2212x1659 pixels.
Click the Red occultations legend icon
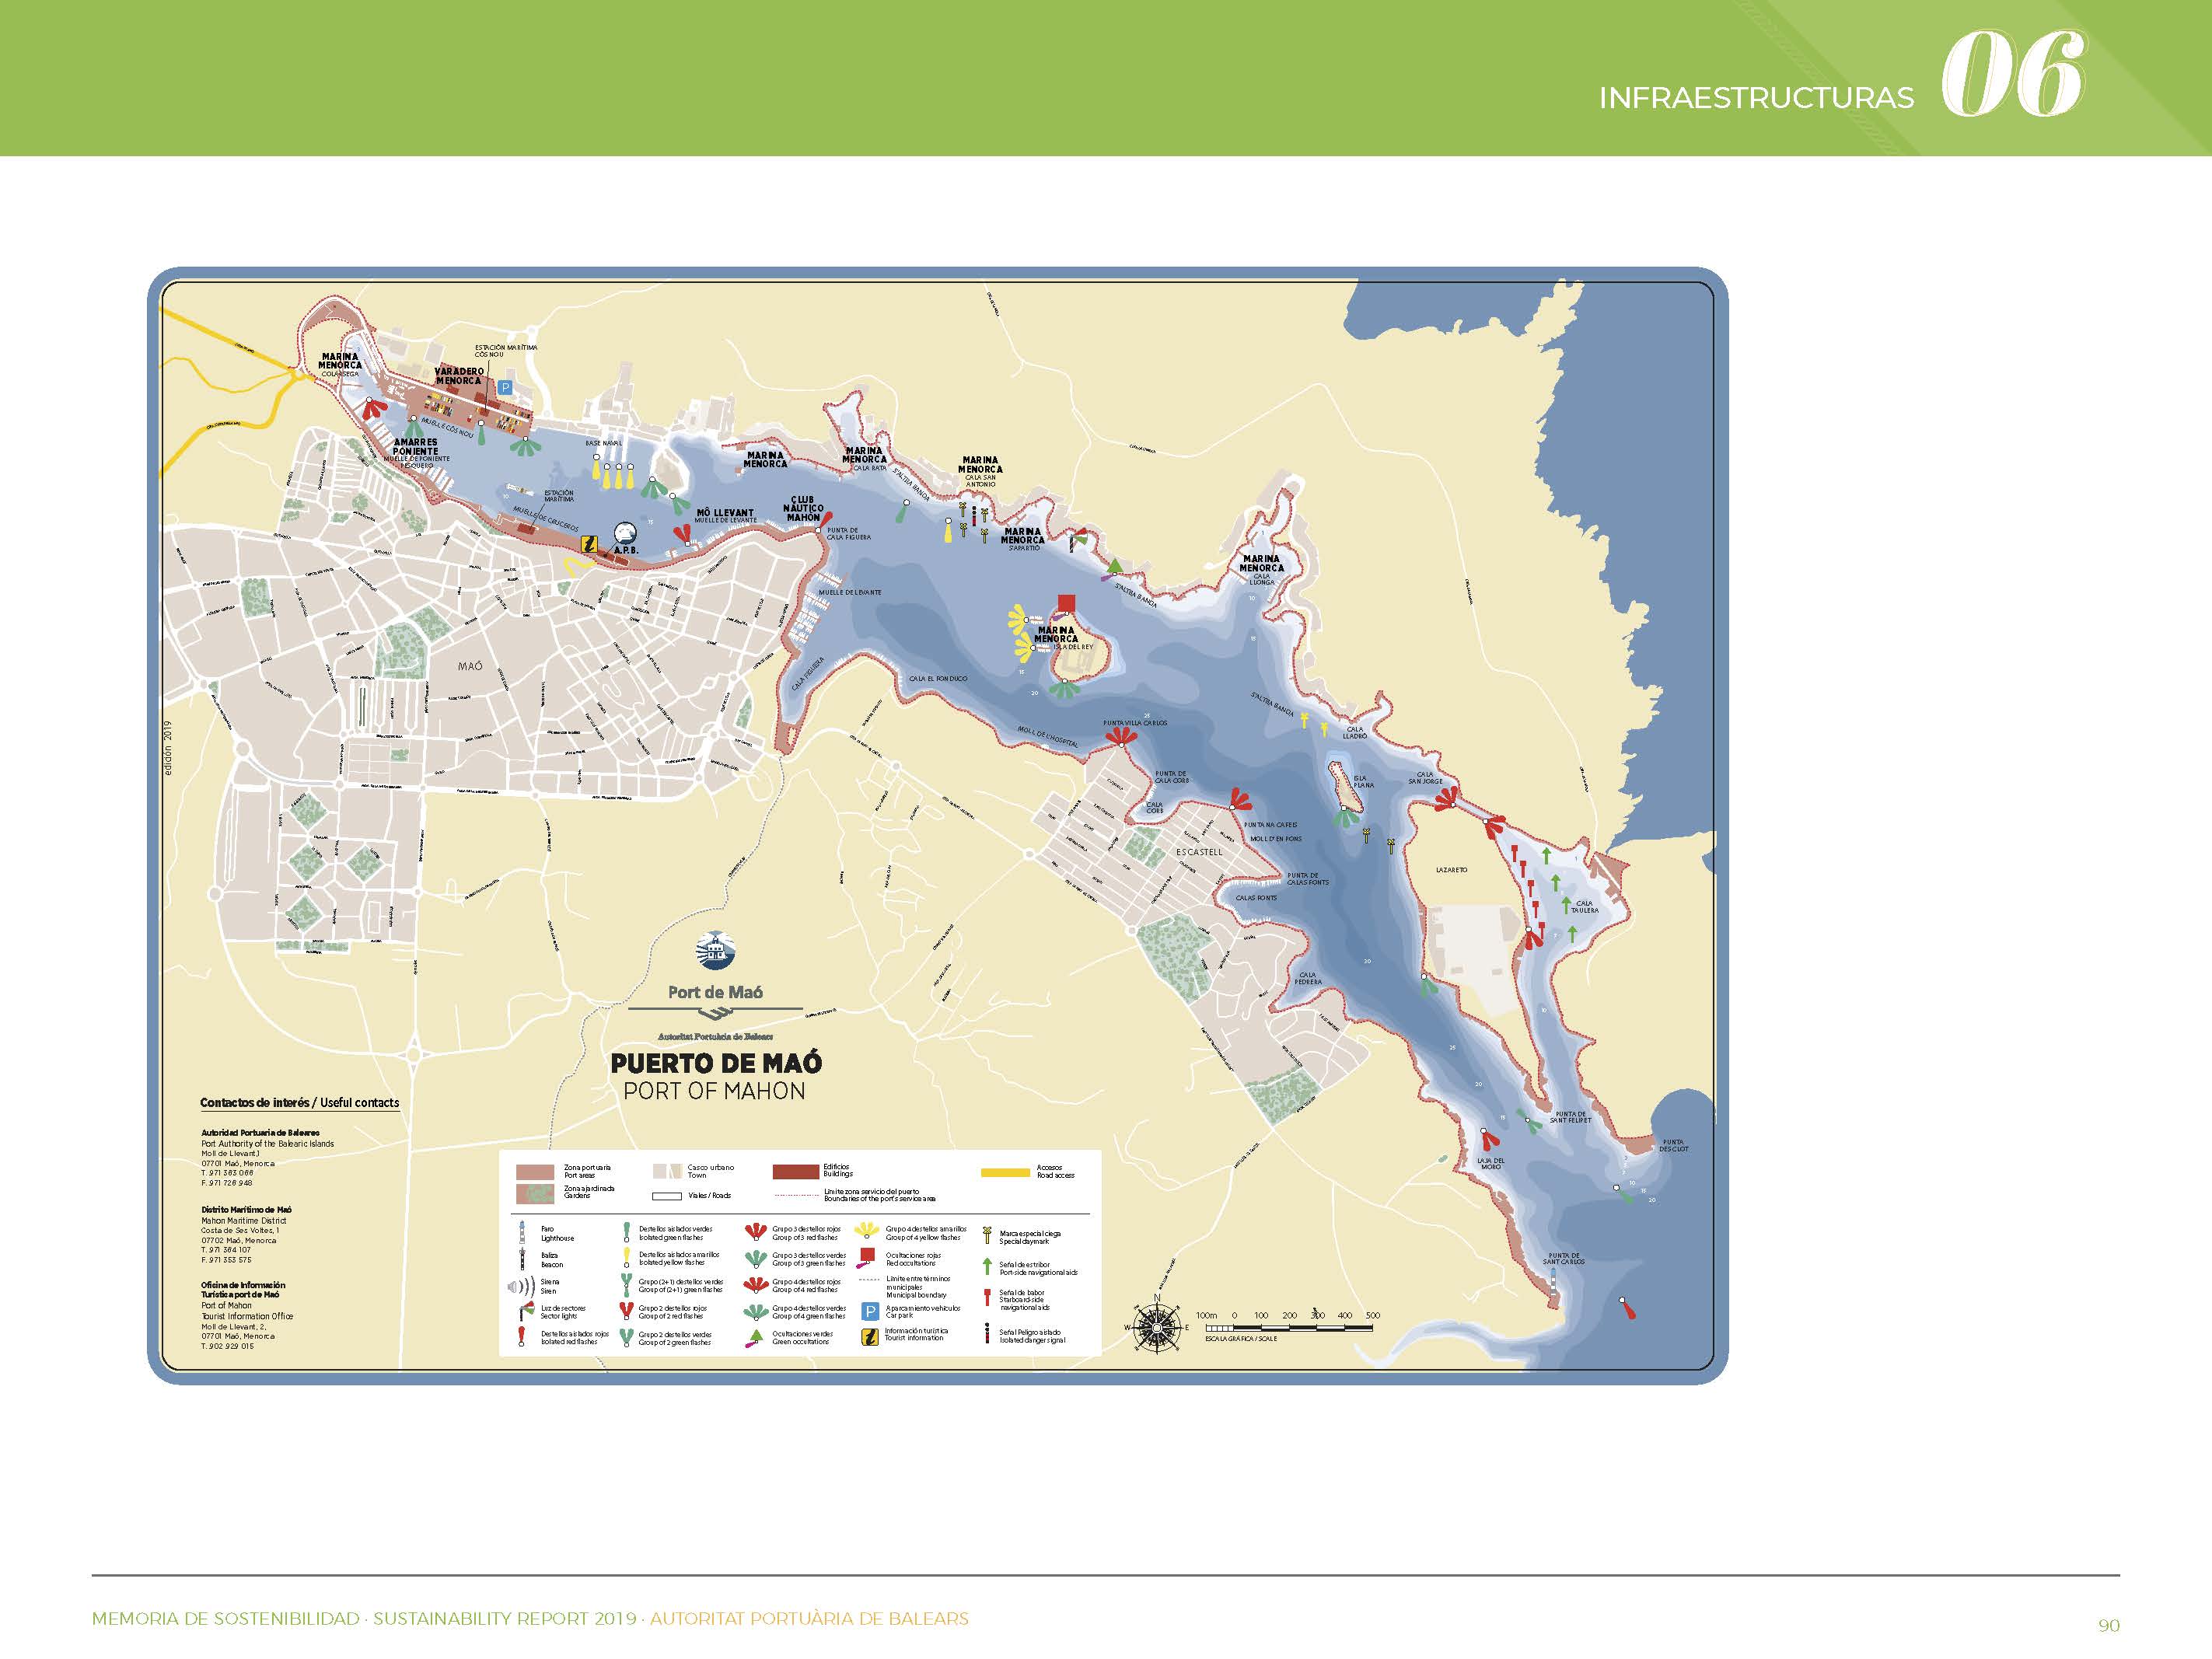pyautogui.click(x=866, y=1258)
